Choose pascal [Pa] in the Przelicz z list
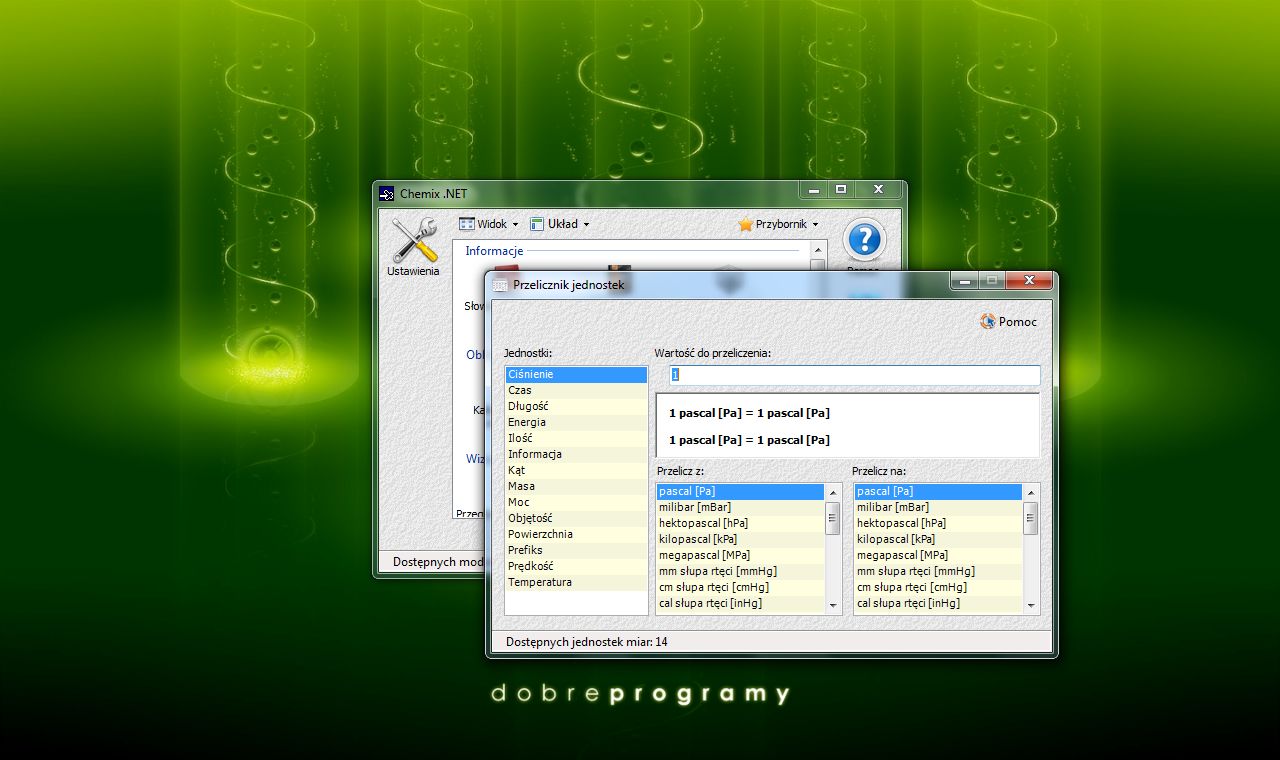 [x=740, y=491]
